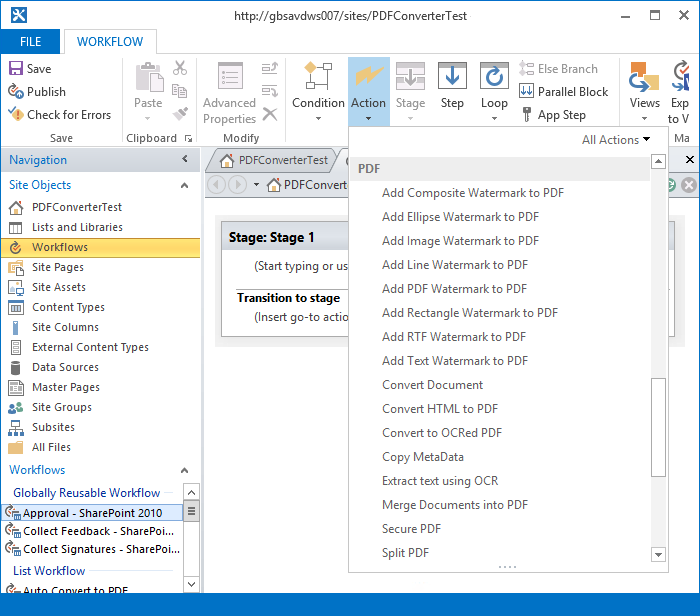Open the Views button
This screenshot has width=700, height=616.
click(x=645, y=92)
